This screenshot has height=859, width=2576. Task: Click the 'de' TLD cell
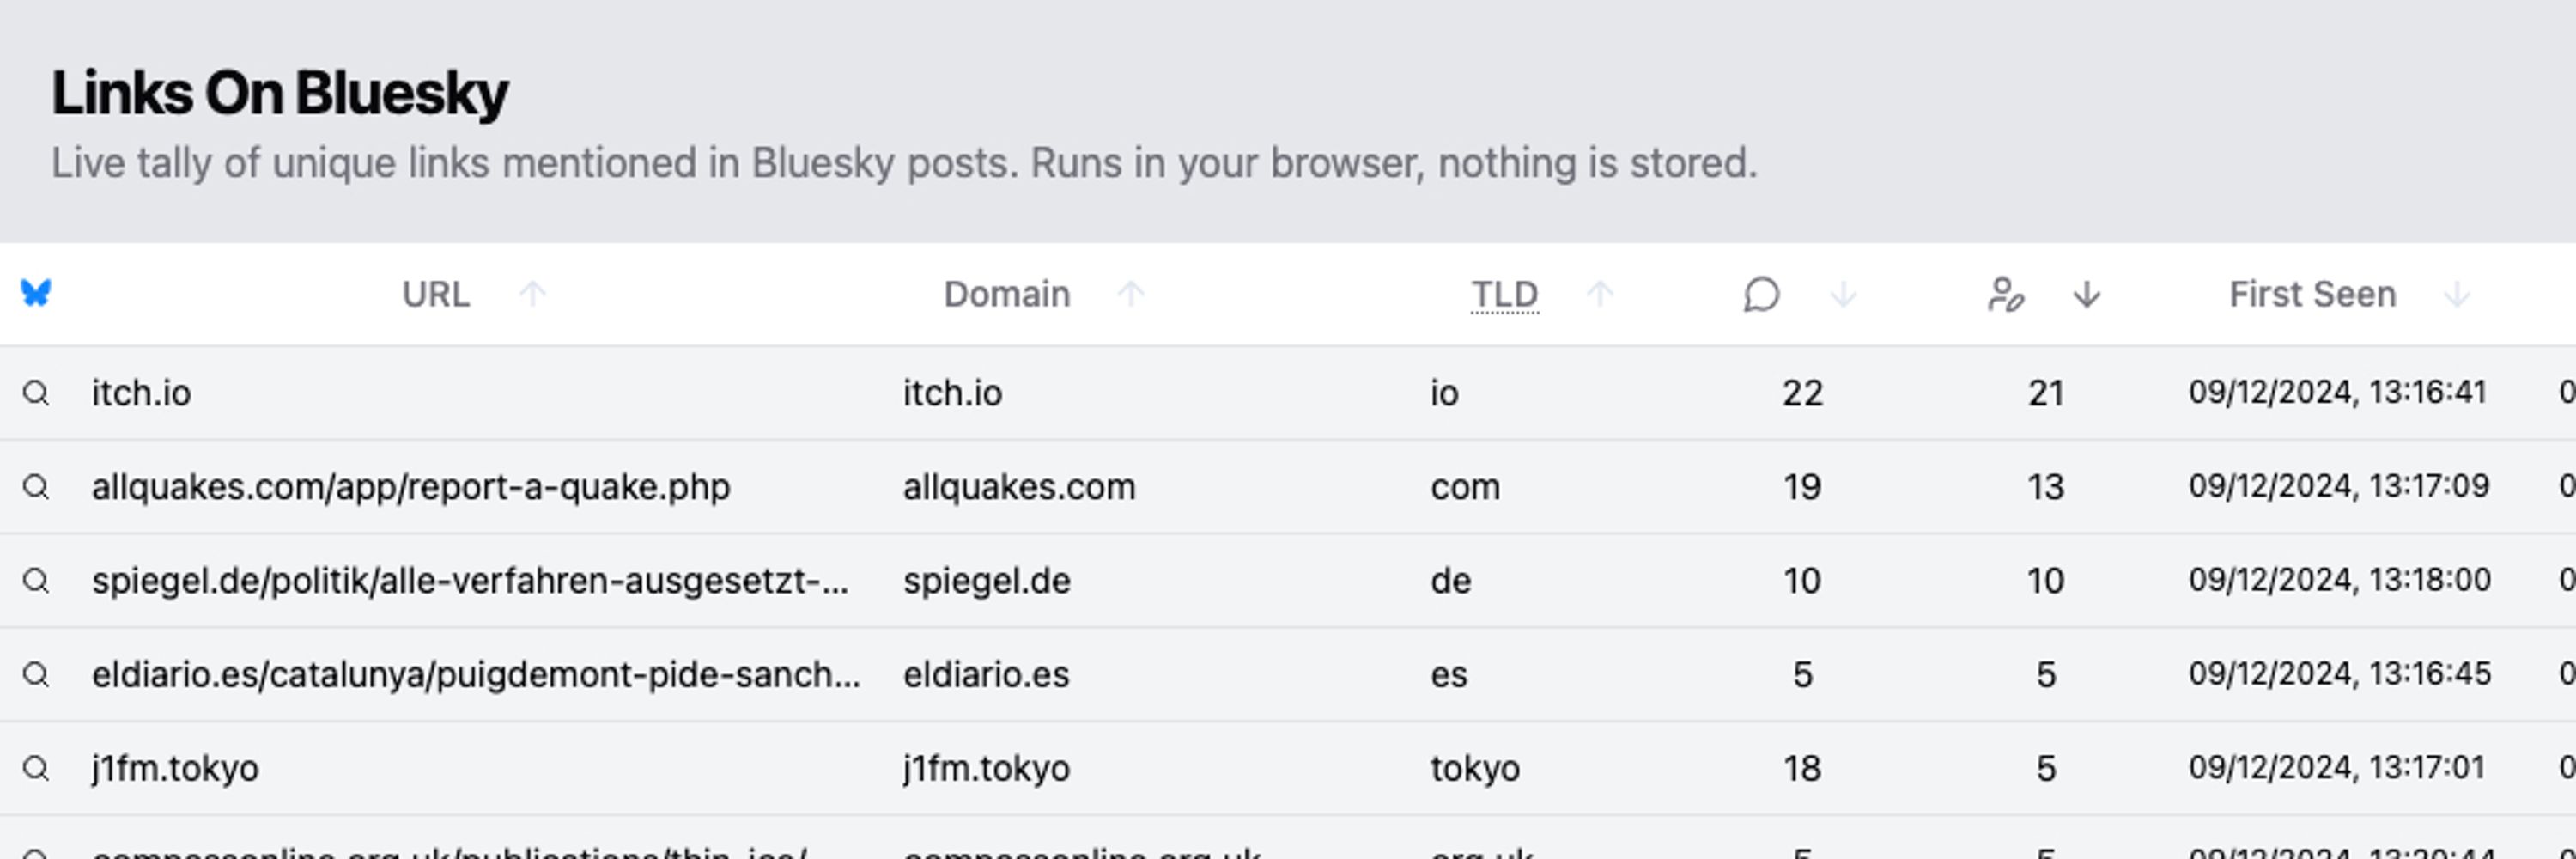click(1450, 581)
